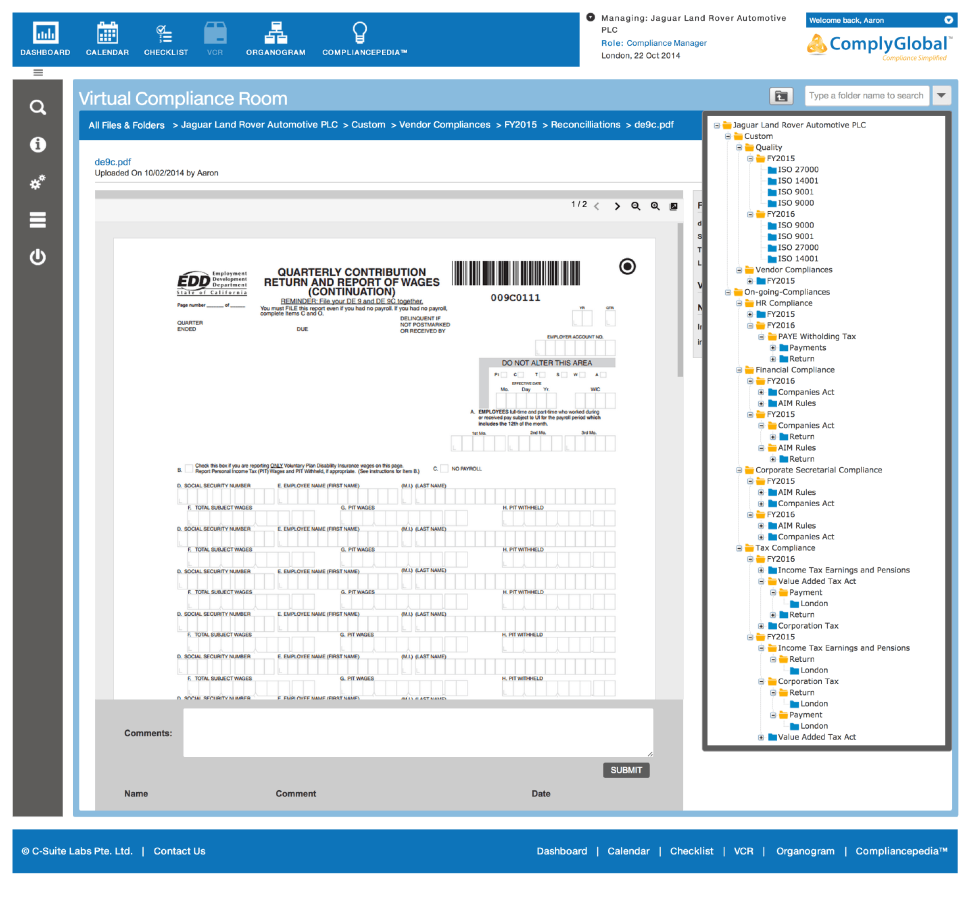
Task: Click the Managing company switcher dot icon
Action: coord(590,17)
